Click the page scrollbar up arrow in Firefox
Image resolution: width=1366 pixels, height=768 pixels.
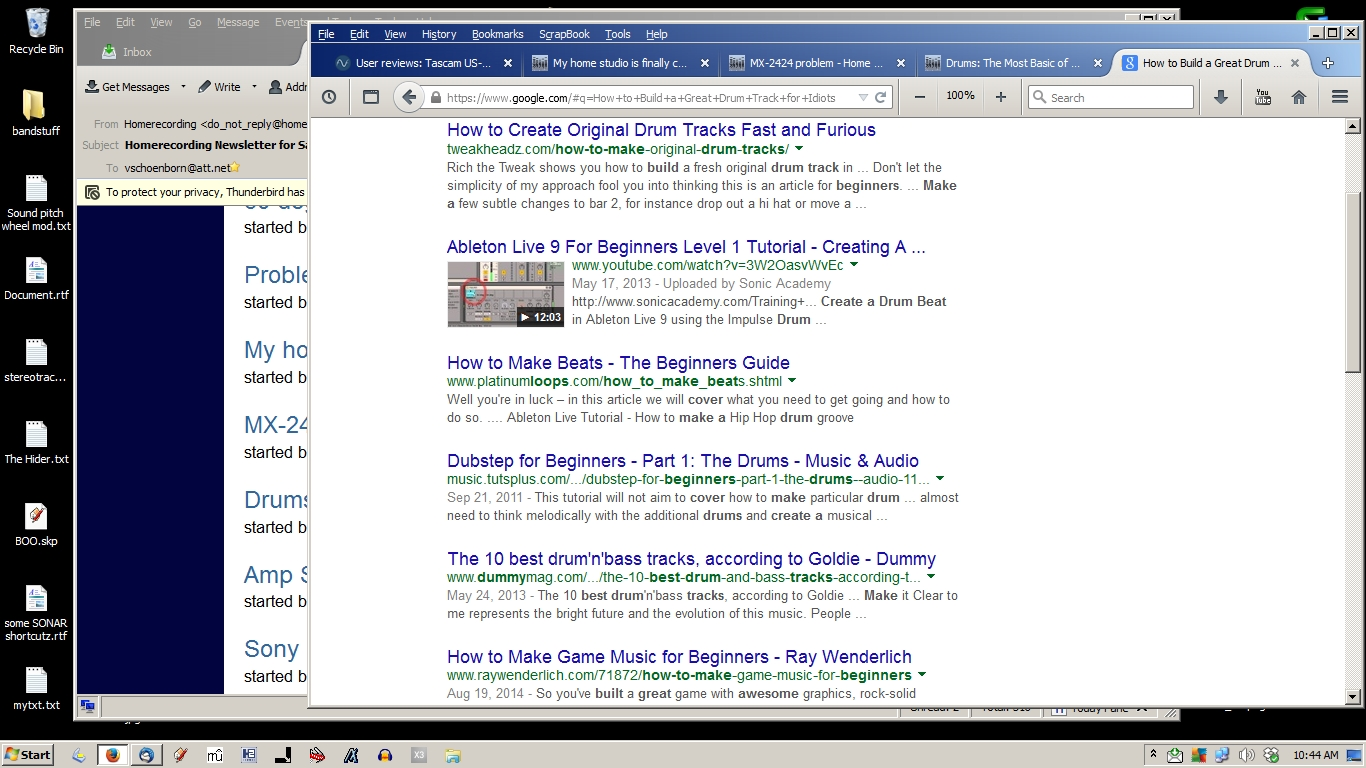pyautogui.click(x=1353, y=127)
